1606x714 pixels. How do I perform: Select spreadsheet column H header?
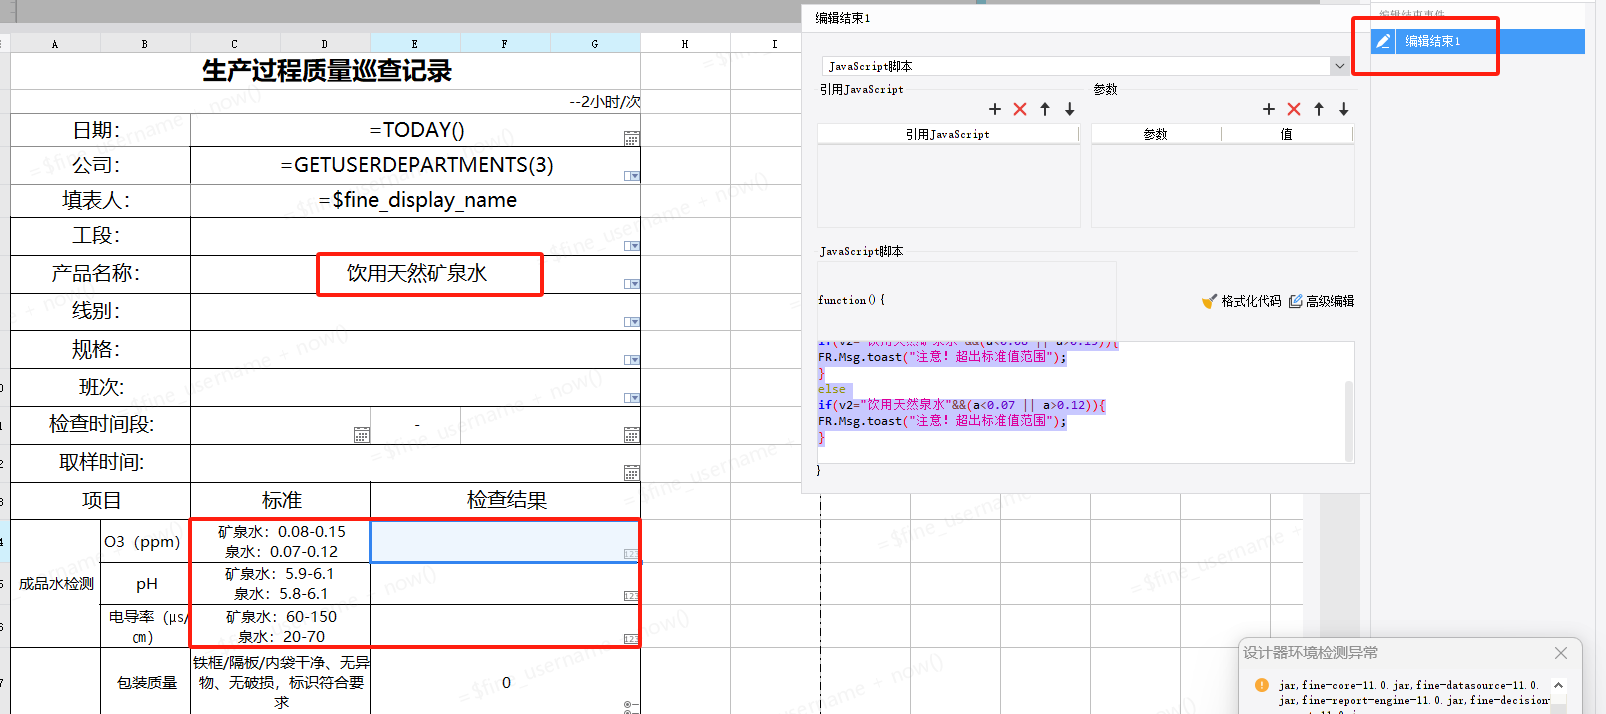[x=685, y=43]
